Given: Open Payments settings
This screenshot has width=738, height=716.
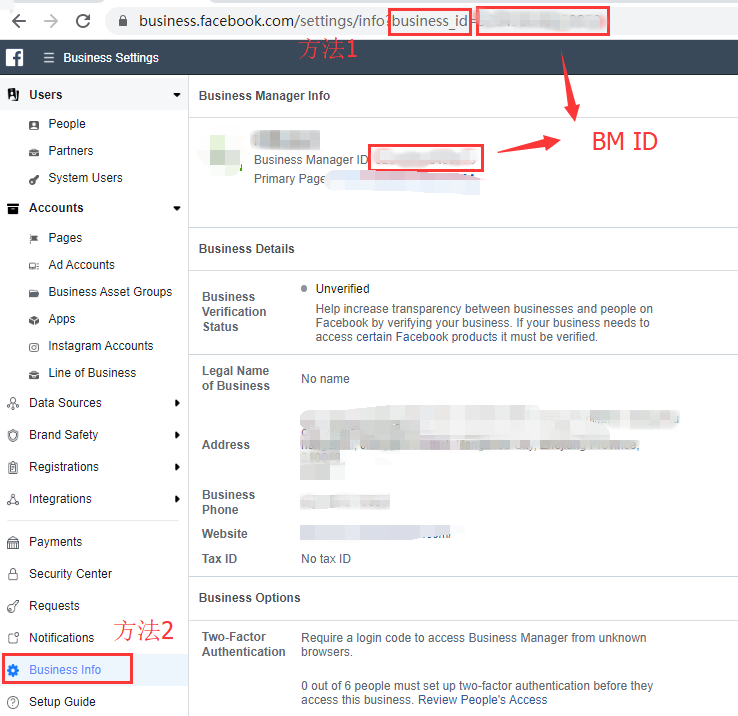Looking at the screenshot, I should tap(56, 542).
